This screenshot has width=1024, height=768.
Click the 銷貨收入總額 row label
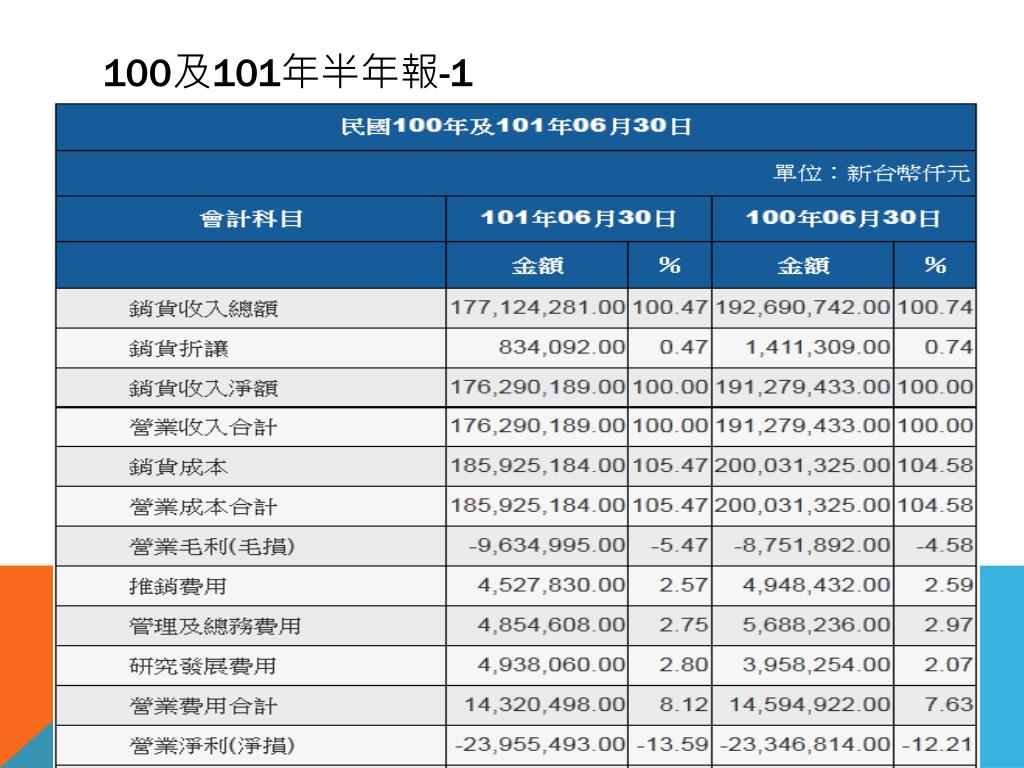203,308
